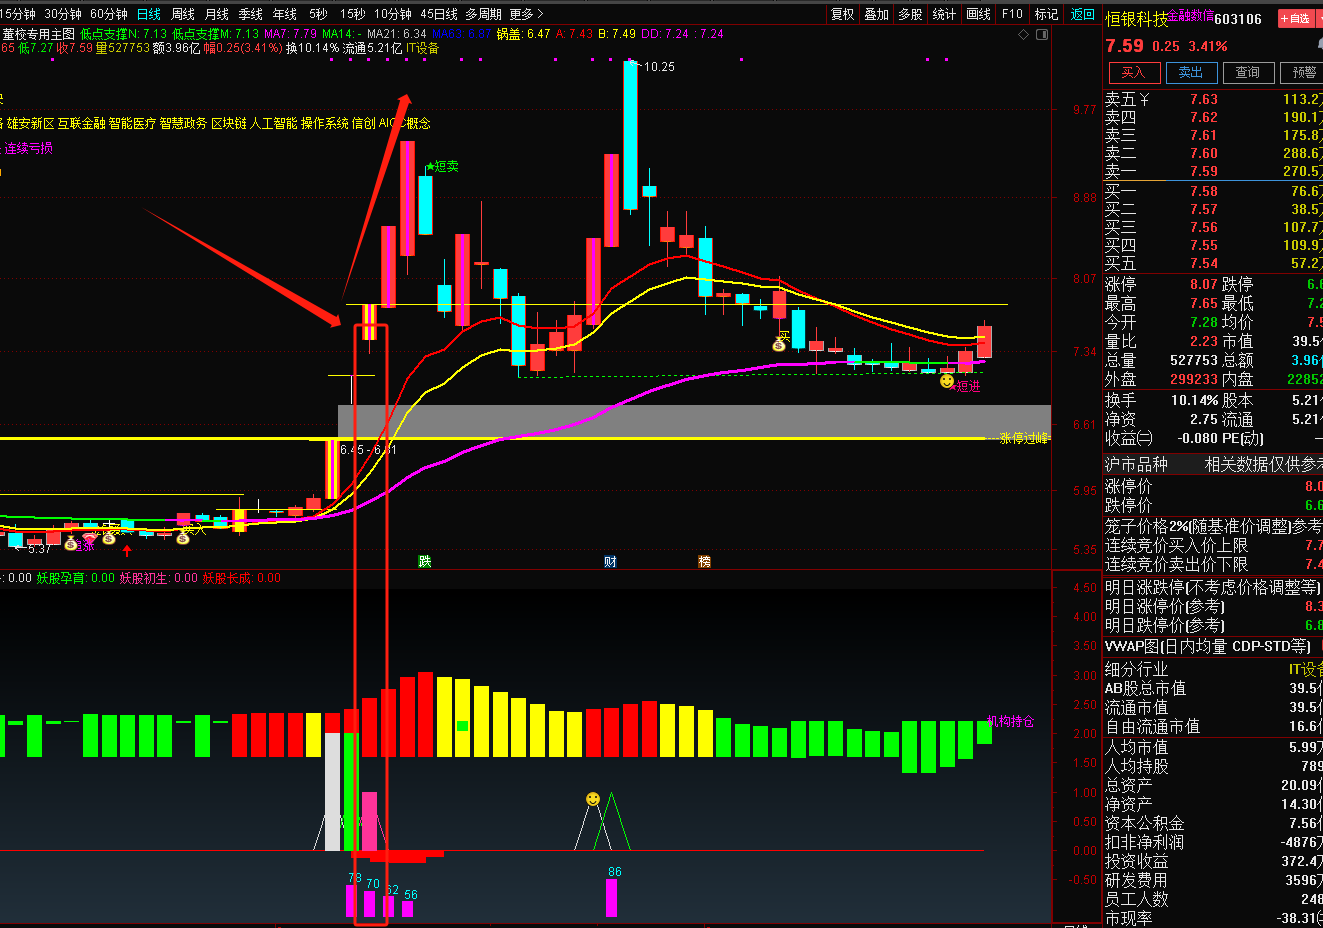Click the 涨停过峰 label on yellow line
Viewport: 1323px width, 928px height.
tap(1025, 438)
